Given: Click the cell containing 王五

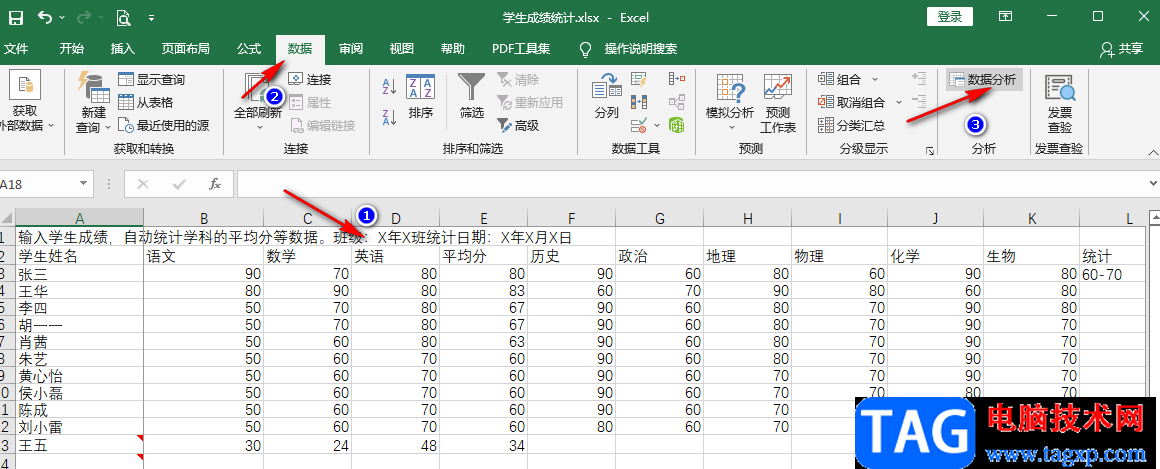Looking at the screenshot, I should (x=79, y=445).
